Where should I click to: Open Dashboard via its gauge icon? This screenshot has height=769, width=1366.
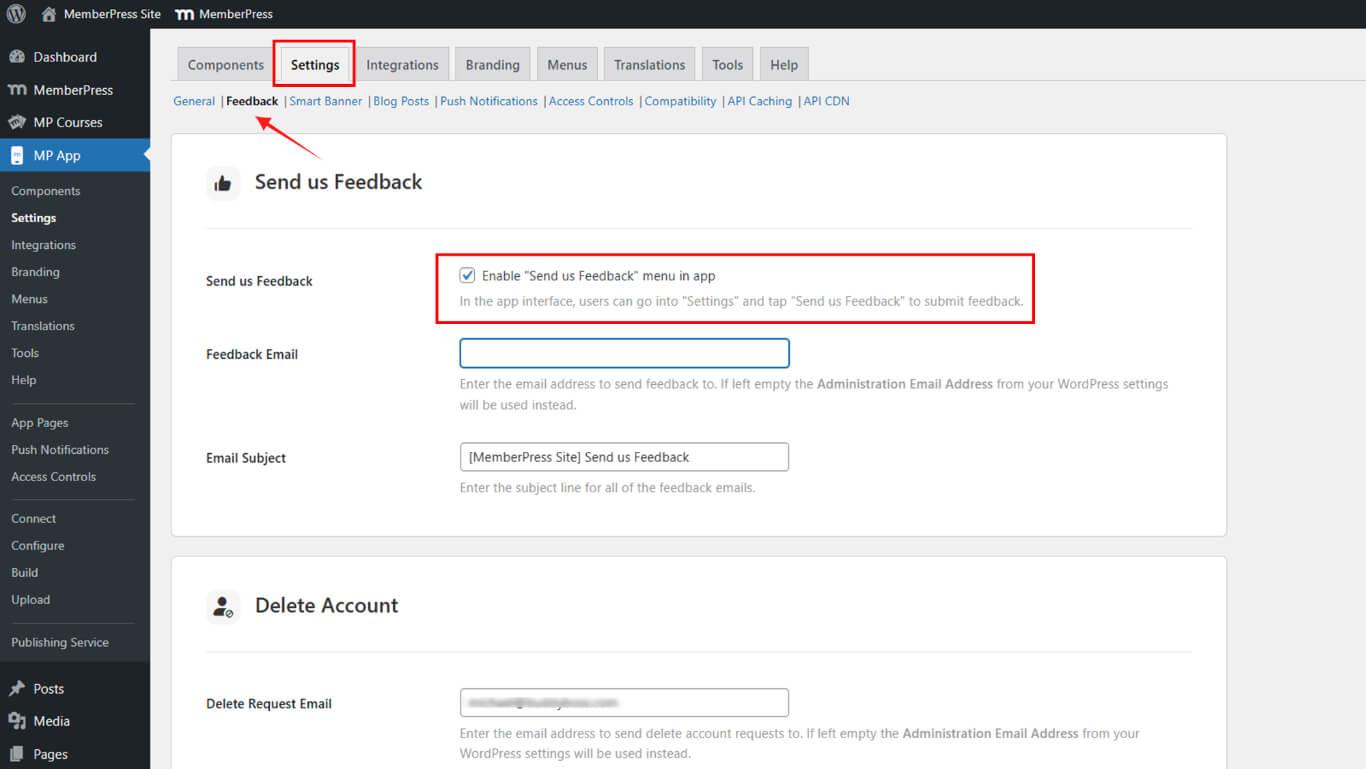click(x=17, y=57)
